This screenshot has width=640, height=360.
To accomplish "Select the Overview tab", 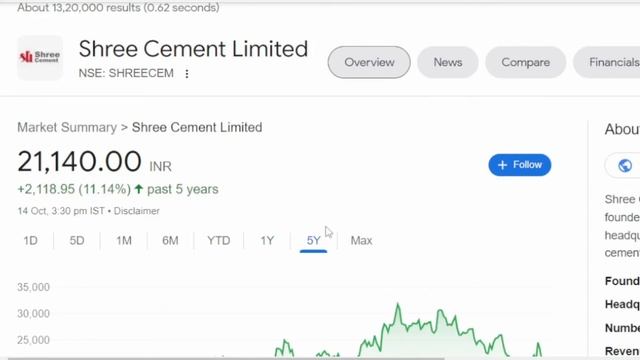I will pos(369,62).
